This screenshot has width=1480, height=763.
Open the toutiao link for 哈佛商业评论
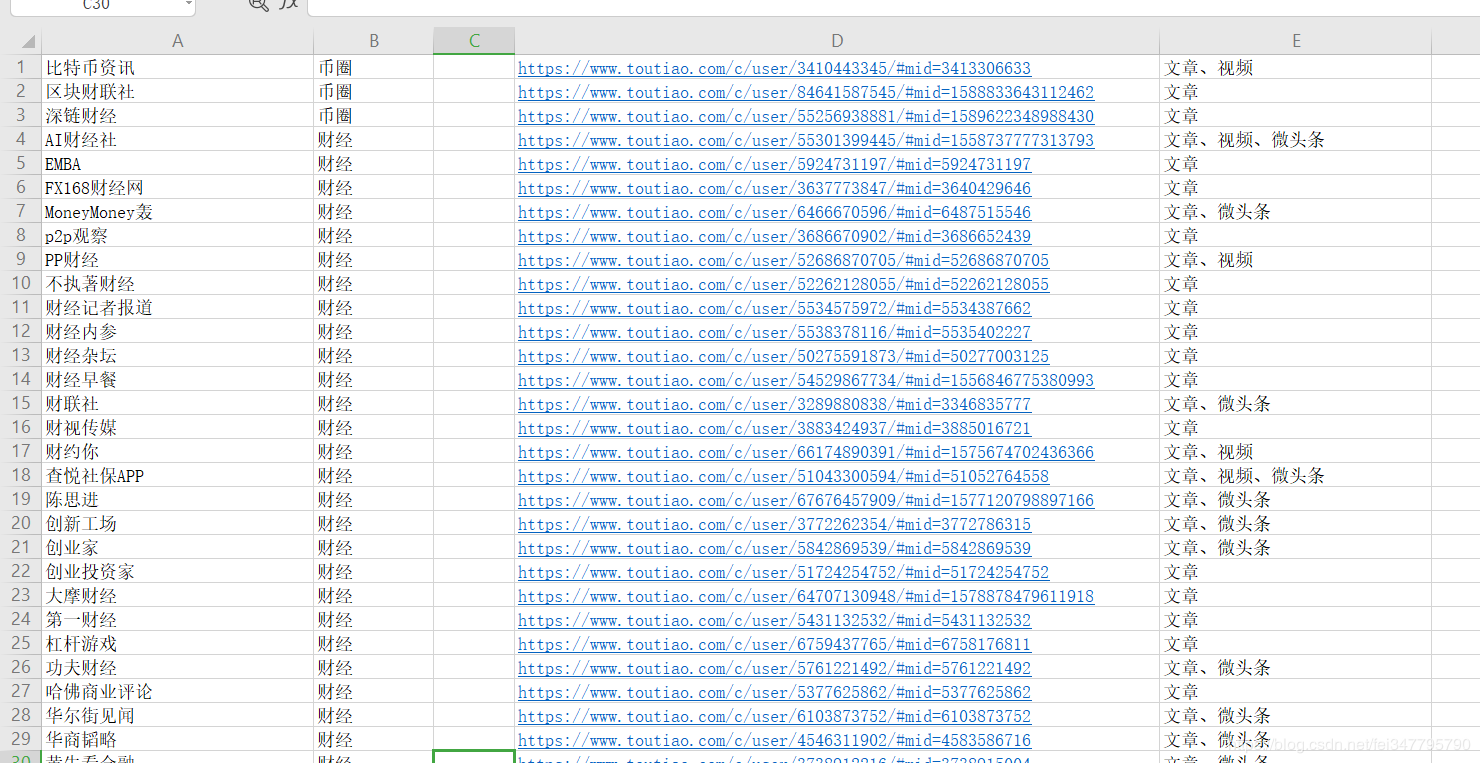[774, 692]
